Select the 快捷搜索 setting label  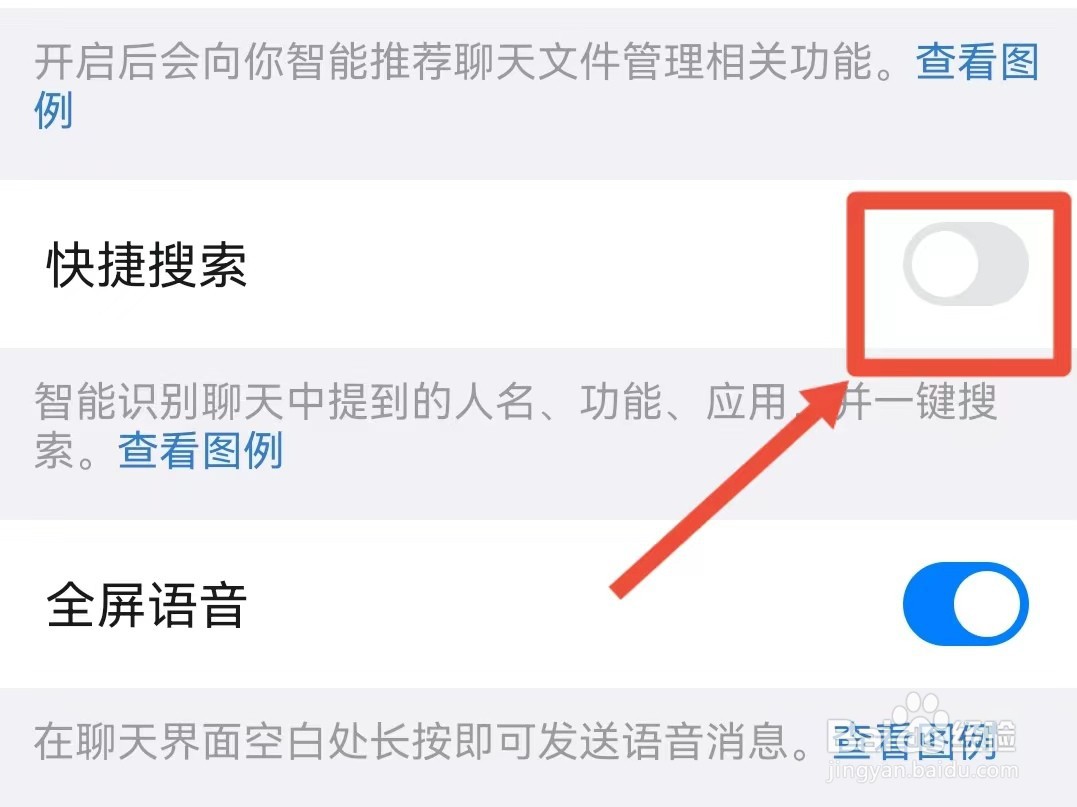pos(146,264)
